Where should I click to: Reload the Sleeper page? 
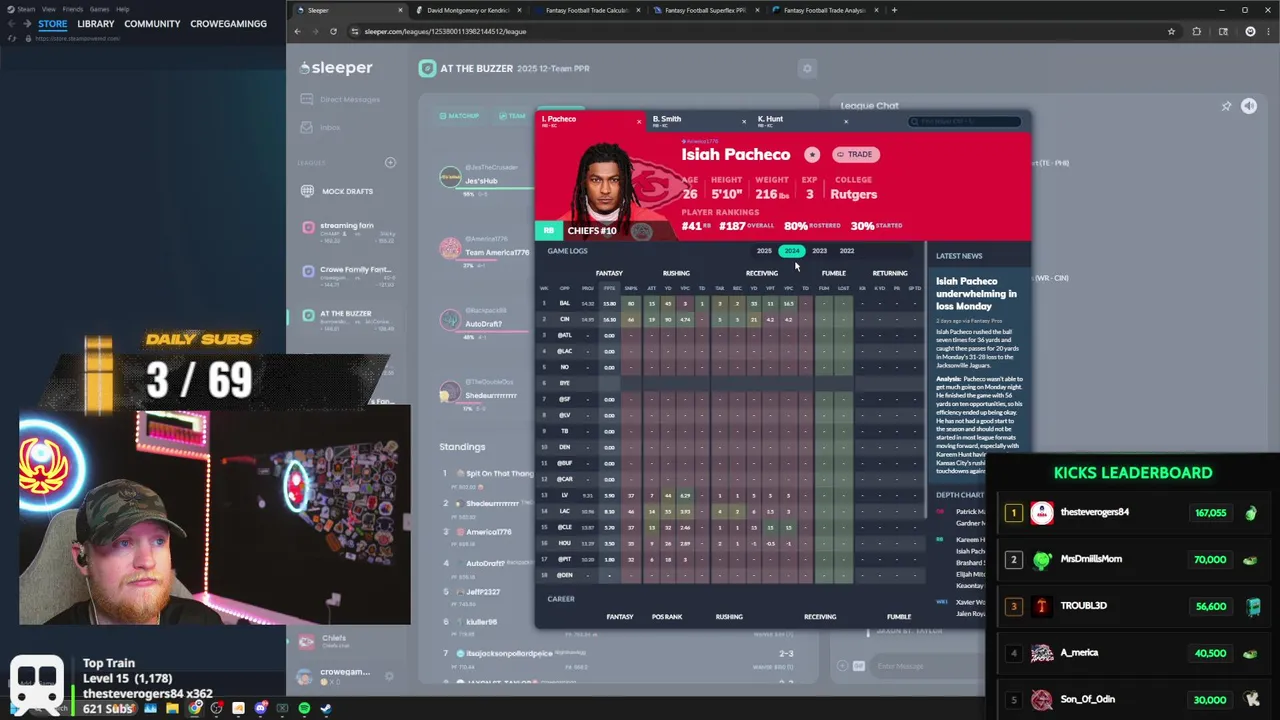point(333,32)
